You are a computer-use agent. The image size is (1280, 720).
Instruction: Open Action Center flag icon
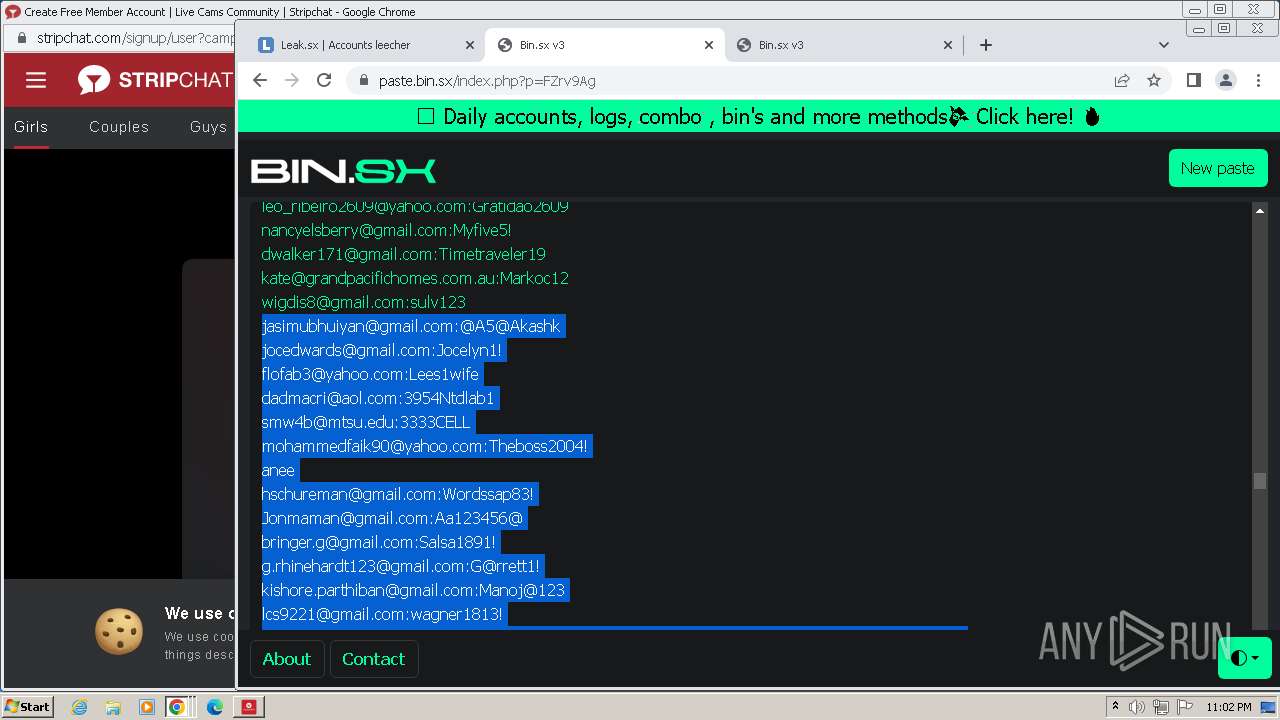(x=1184, y=707)
